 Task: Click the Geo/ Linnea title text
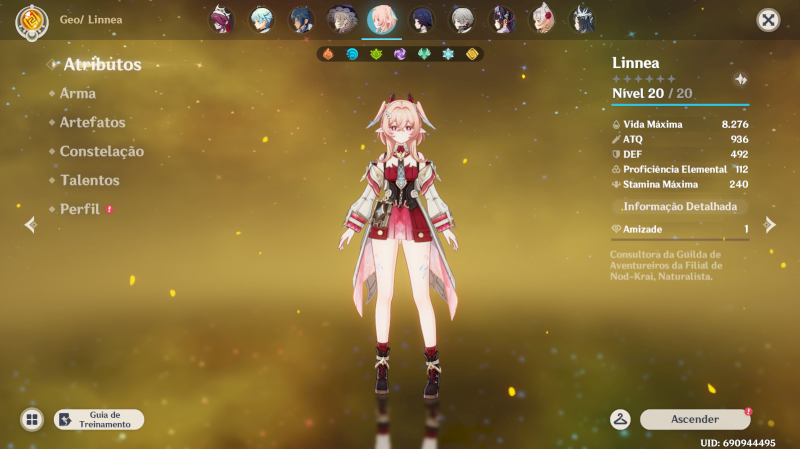91,20
